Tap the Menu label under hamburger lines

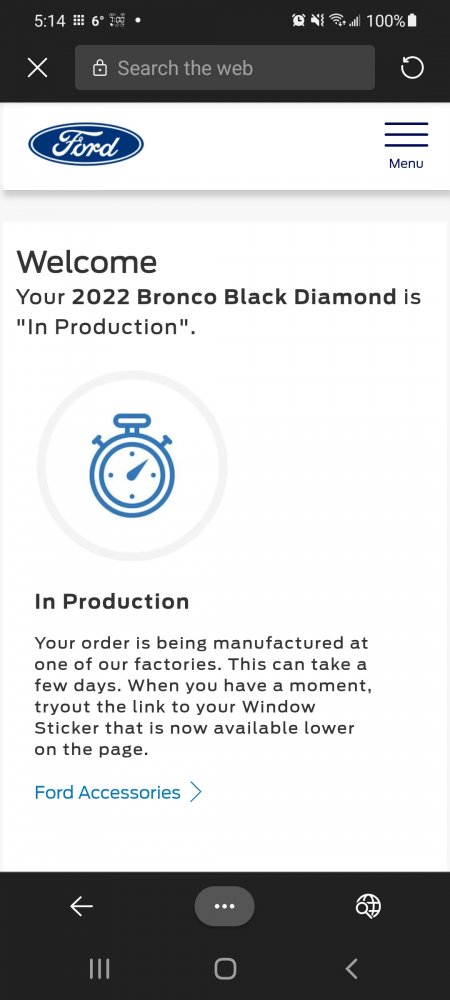[406, 163]
